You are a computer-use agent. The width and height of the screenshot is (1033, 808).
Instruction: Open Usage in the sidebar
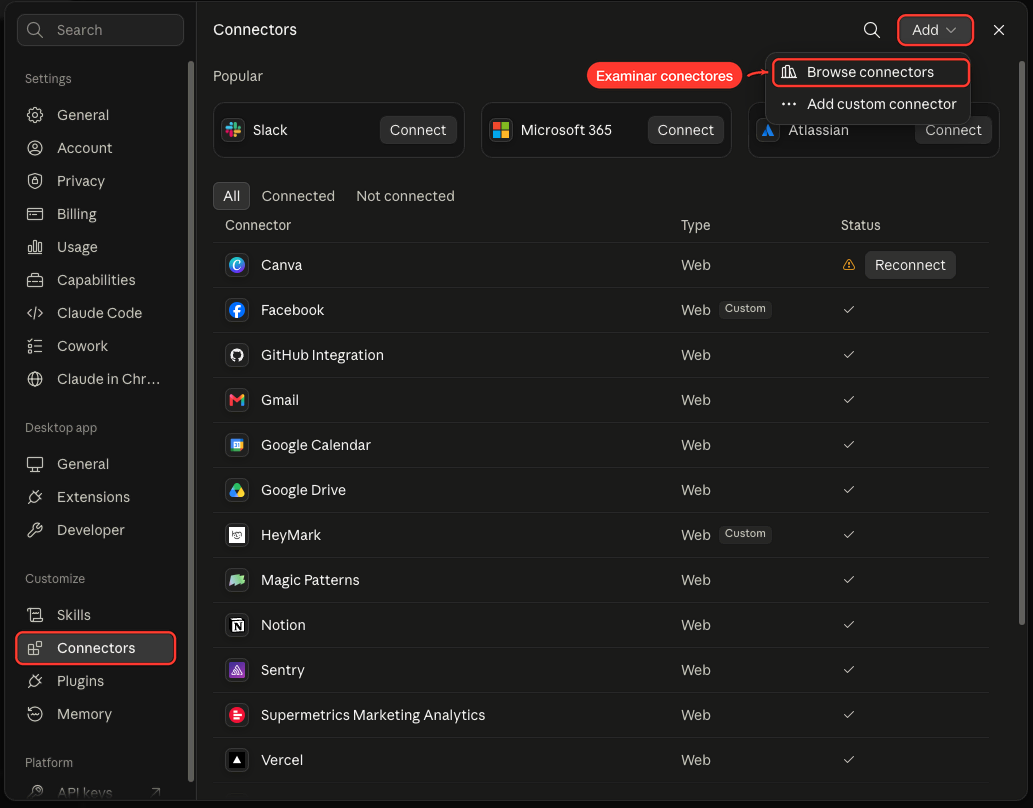(96, 247)
